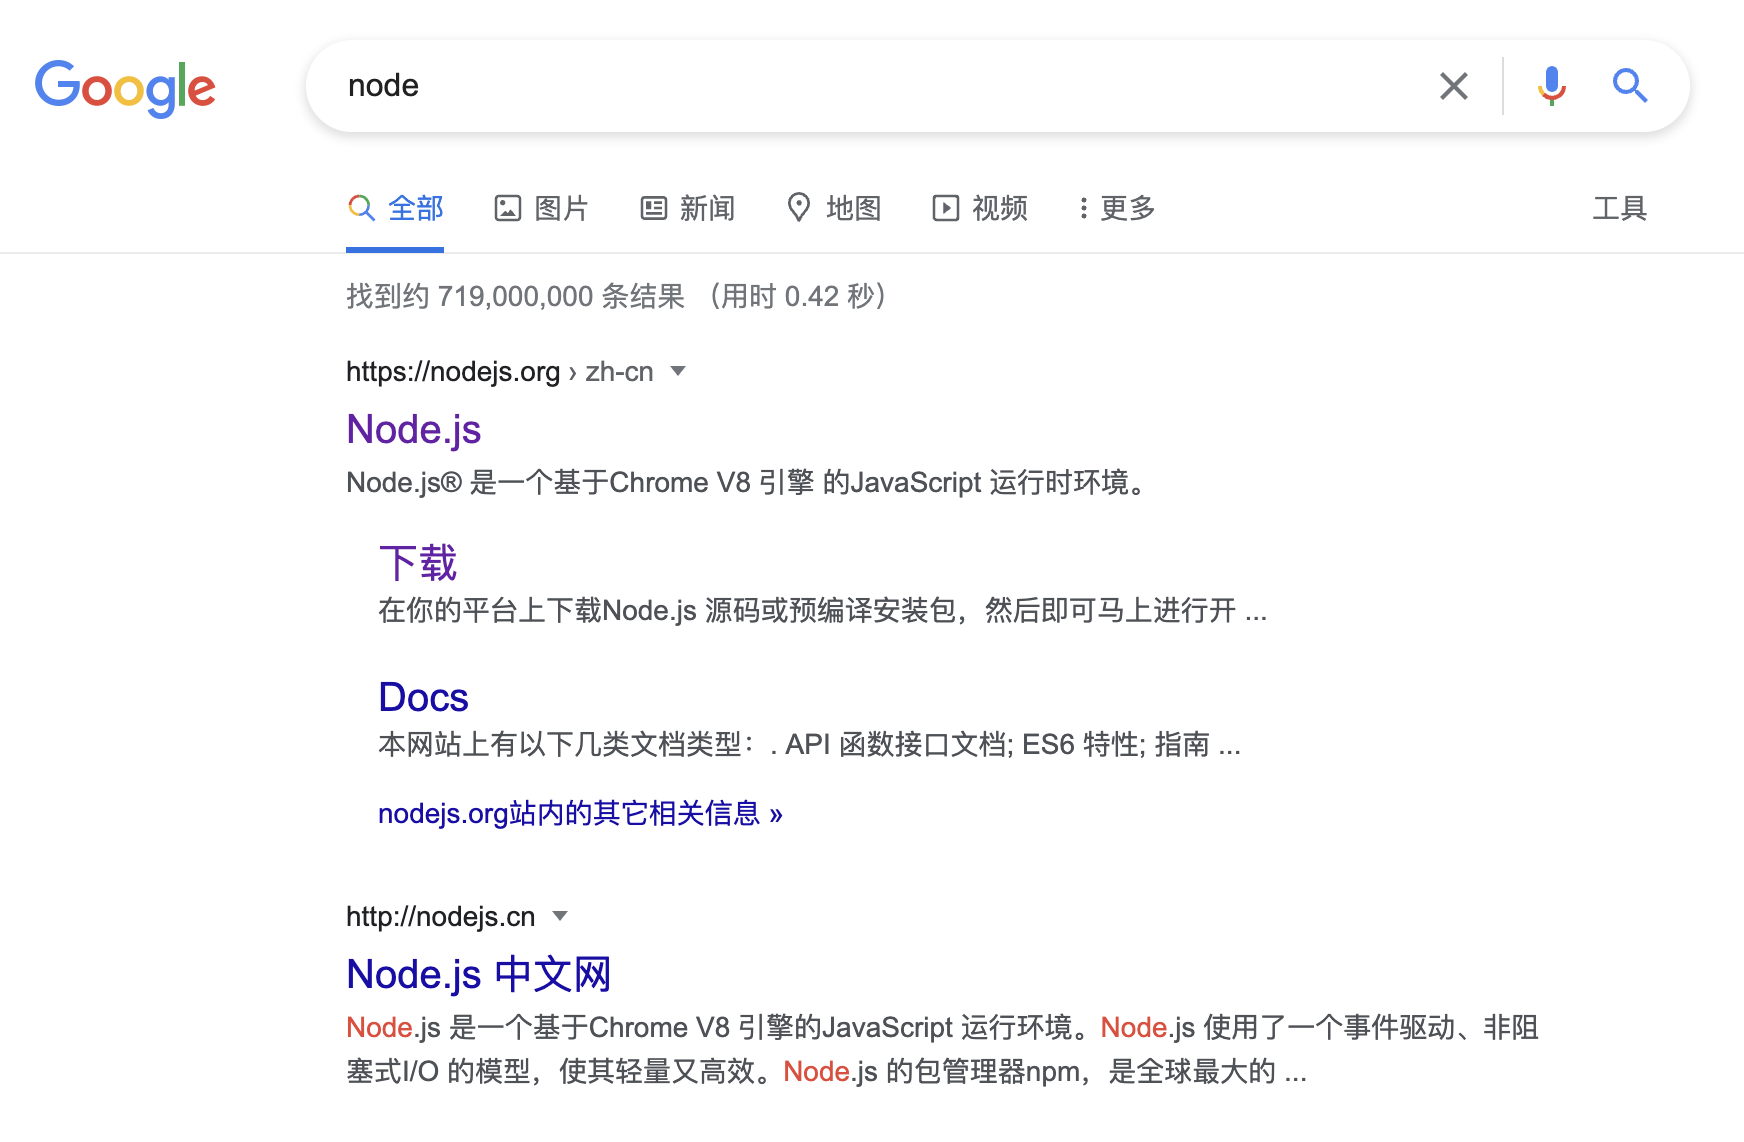Go to the 地图 tab
This screenshot has height=1142, width=1744.
[834, 208]
